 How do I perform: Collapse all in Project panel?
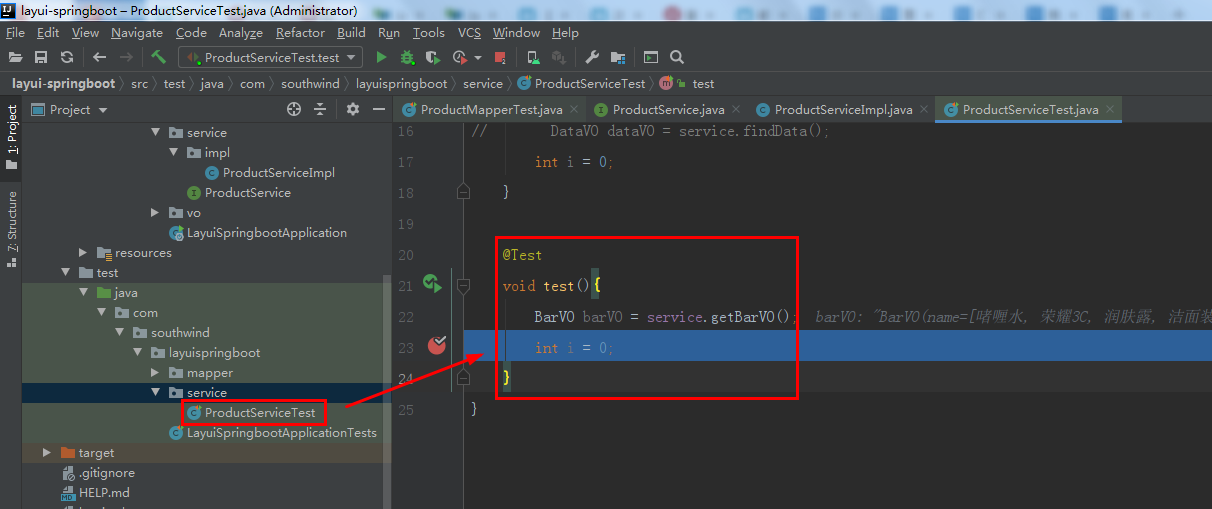pos(320,109)
